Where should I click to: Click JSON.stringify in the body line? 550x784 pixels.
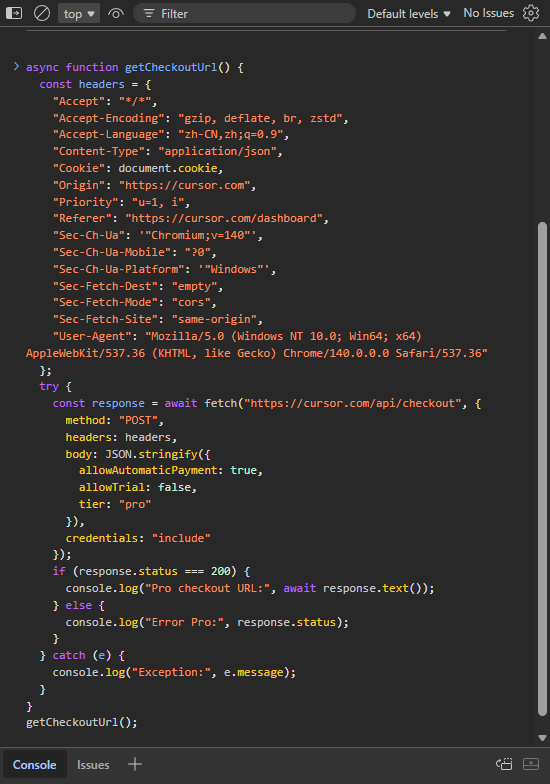click(152, 454)
